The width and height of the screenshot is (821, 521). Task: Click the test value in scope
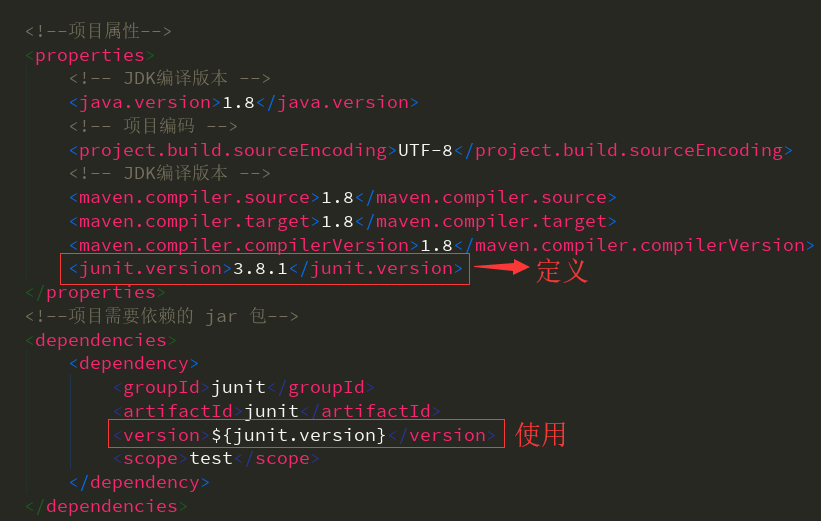(x=211, y=458)
